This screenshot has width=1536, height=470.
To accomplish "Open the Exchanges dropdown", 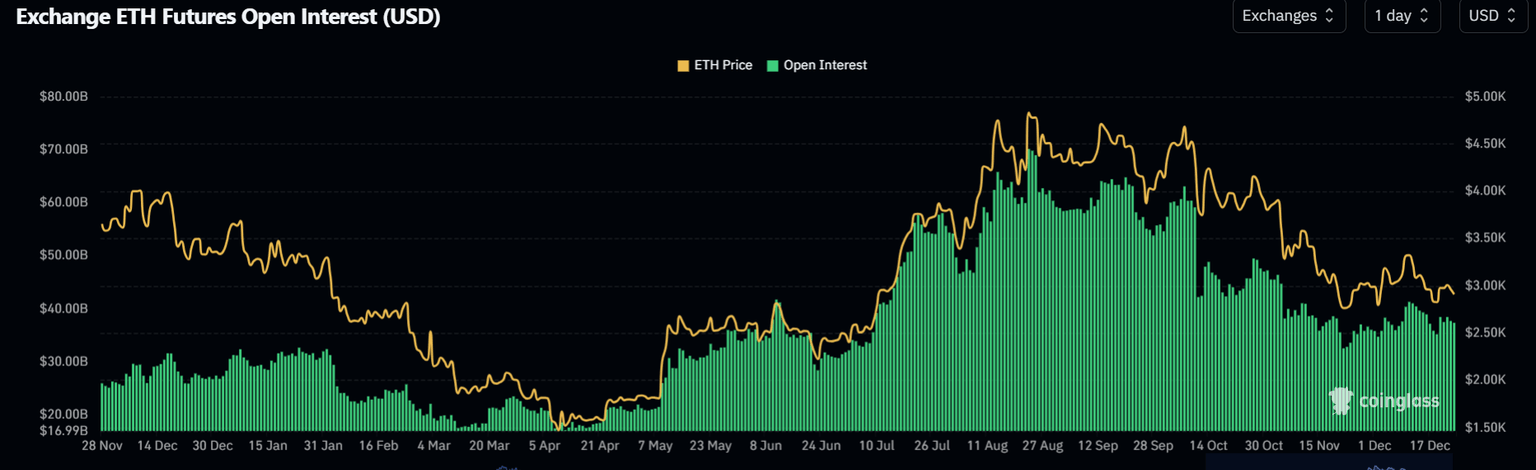I will (x=1288, y=16).
